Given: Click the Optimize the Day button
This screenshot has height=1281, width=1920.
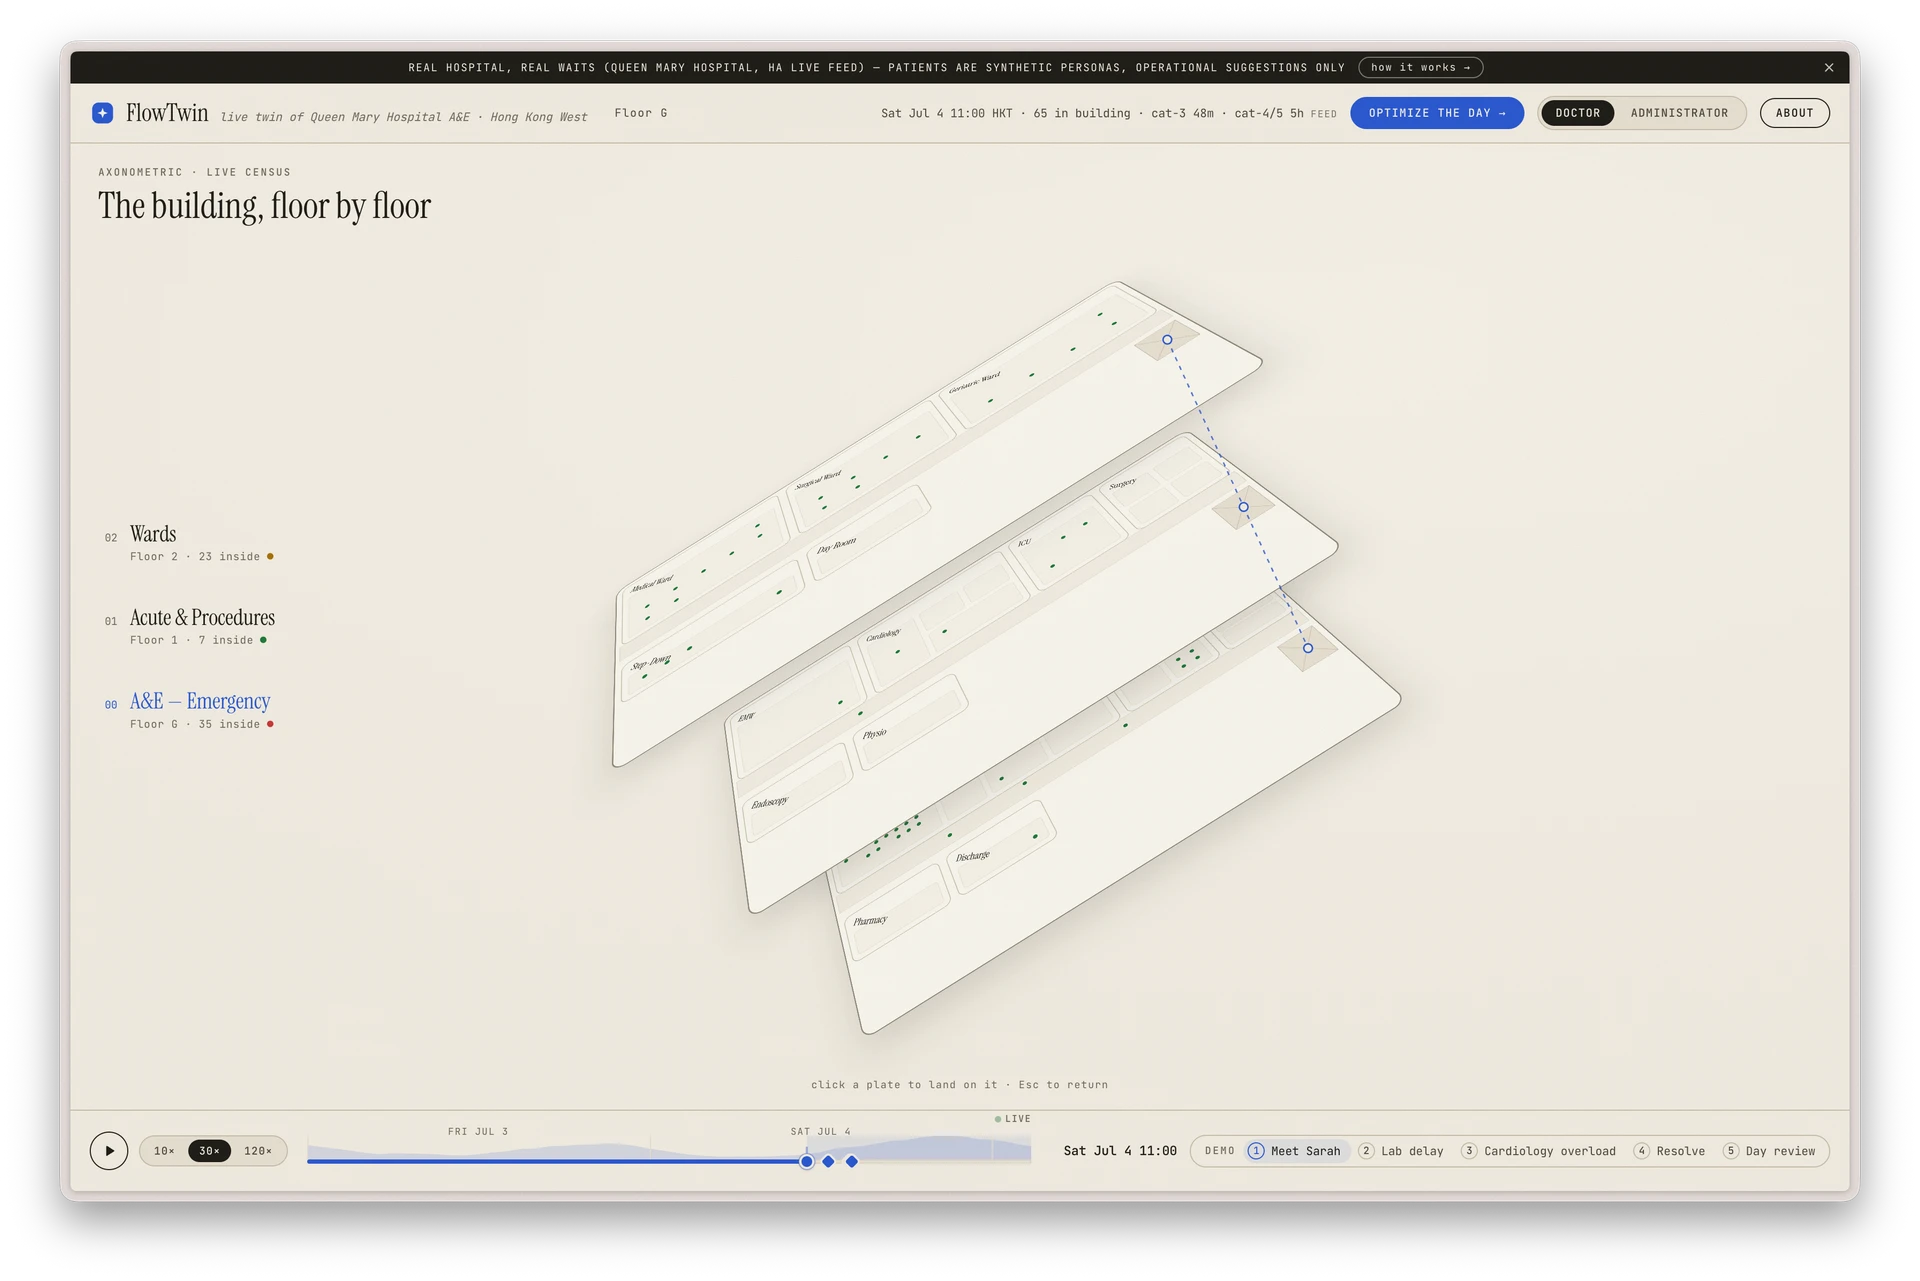Looking at the screenshot, I should tap(1437, 113).
